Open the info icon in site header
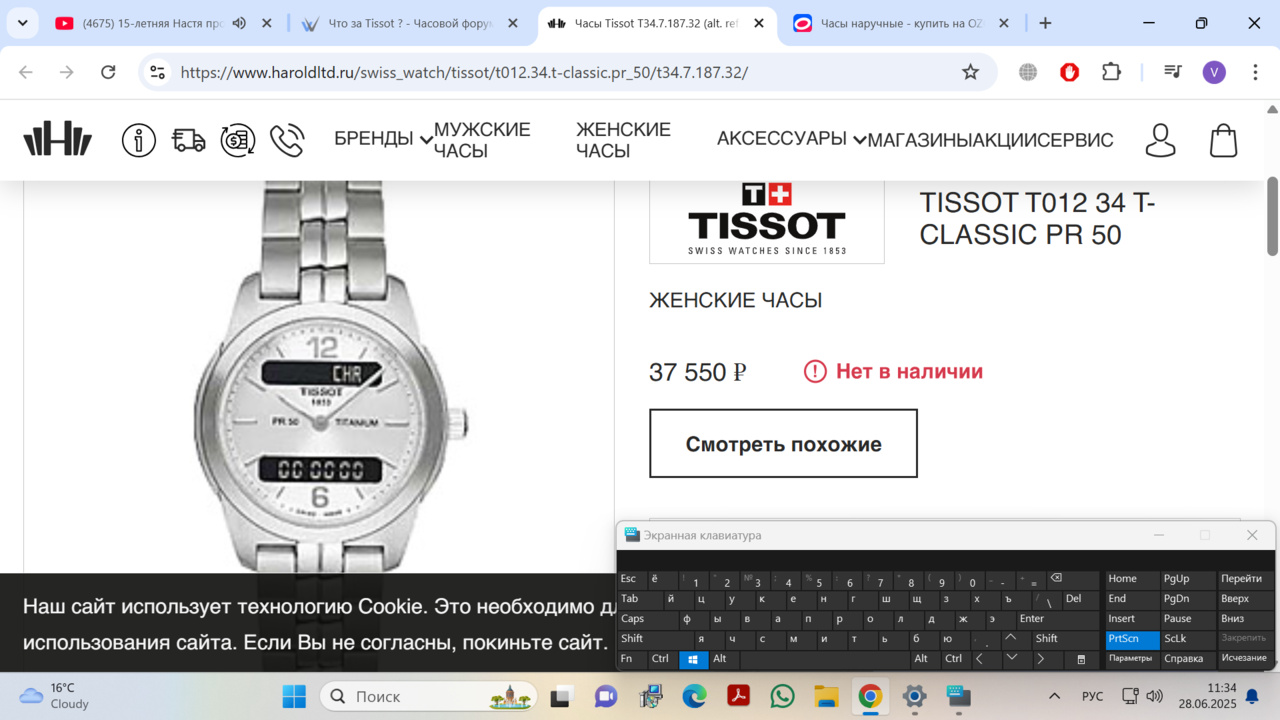Screen dimensions: 1280x720 click(139, 140)
